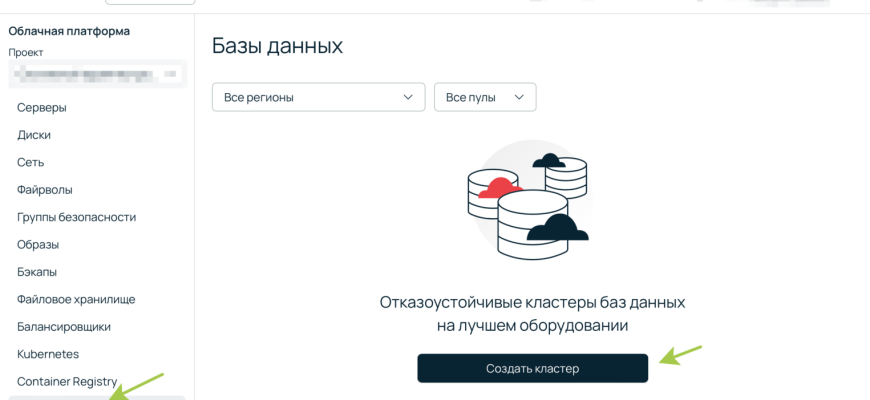Go to the Бэкапы section

pos(37,272)
